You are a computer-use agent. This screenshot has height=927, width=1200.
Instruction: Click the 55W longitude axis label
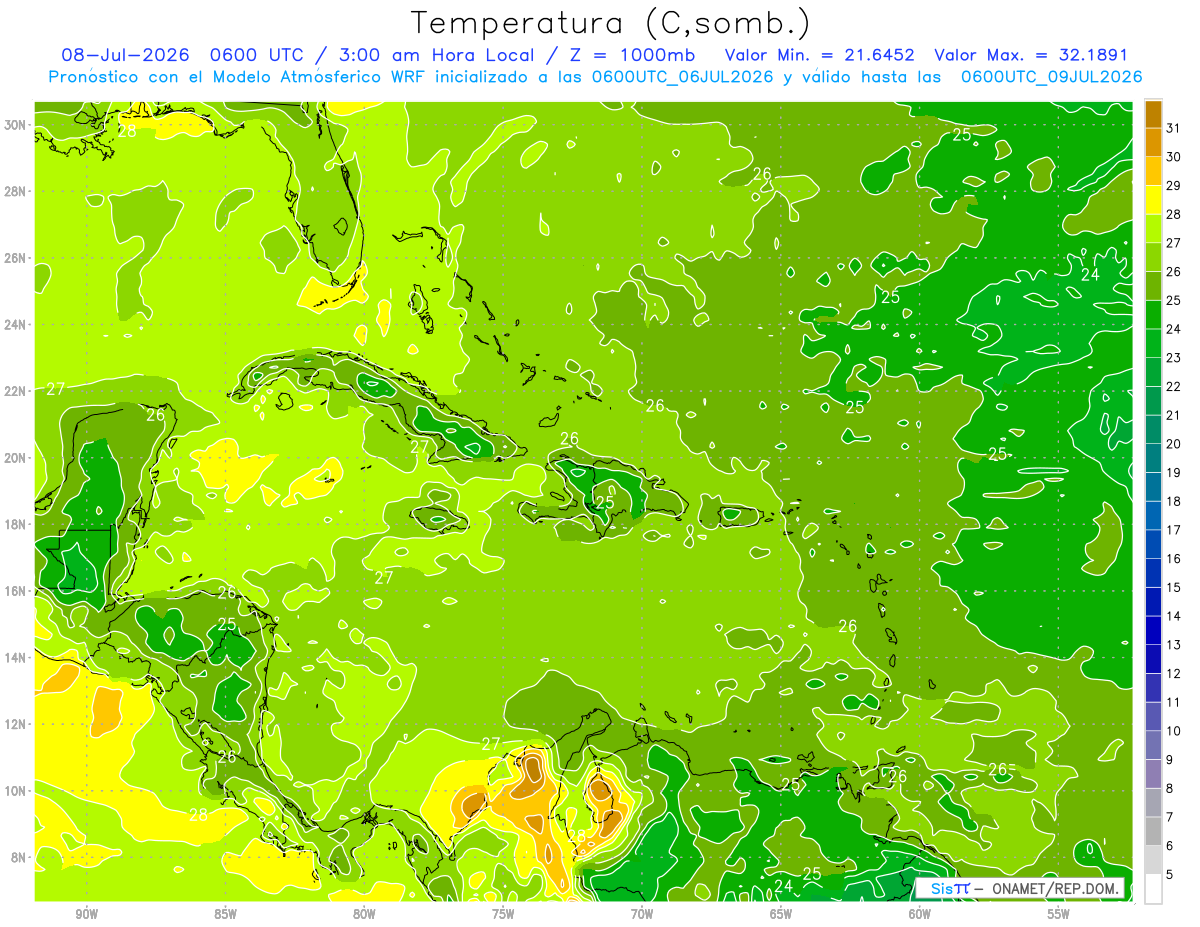(x=1059, y=914)
